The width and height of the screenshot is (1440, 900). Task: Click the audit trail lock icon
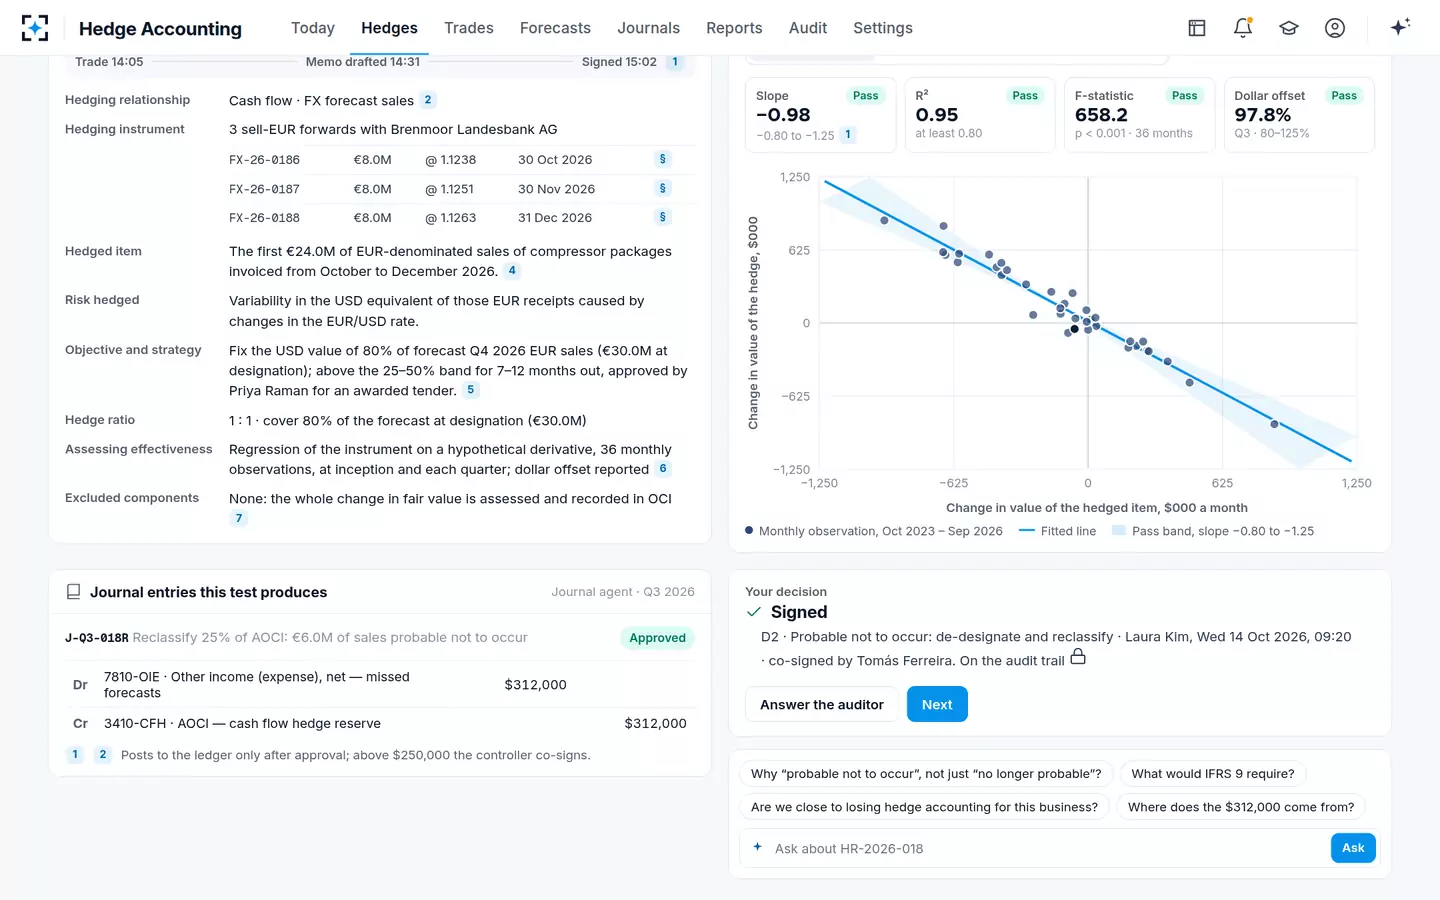click(1078, 657)
